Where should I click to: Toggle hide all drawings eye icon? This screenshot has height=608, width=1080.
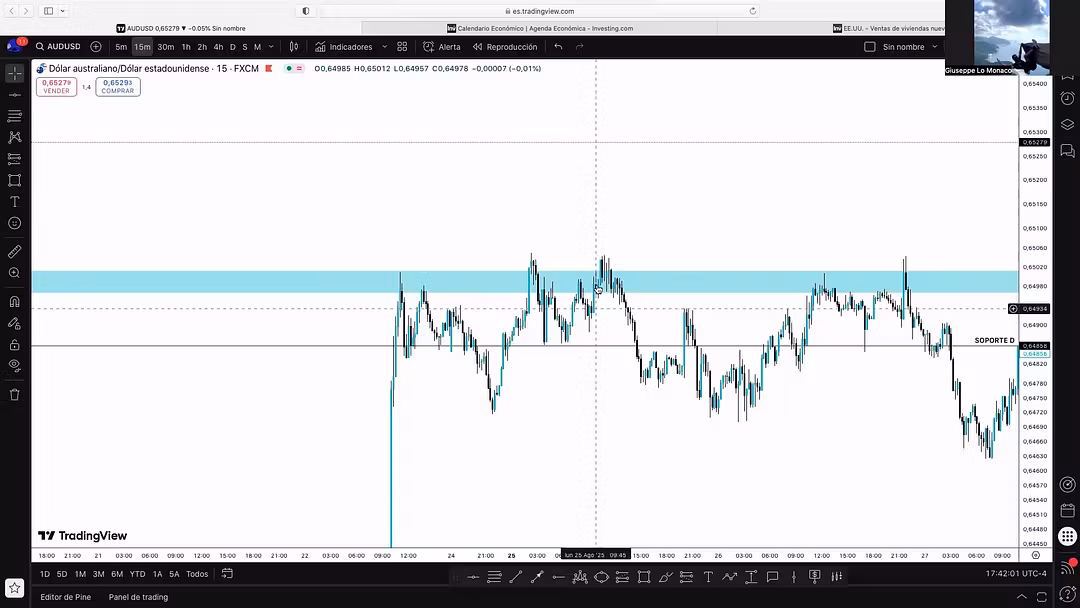(x=14, y=366)
